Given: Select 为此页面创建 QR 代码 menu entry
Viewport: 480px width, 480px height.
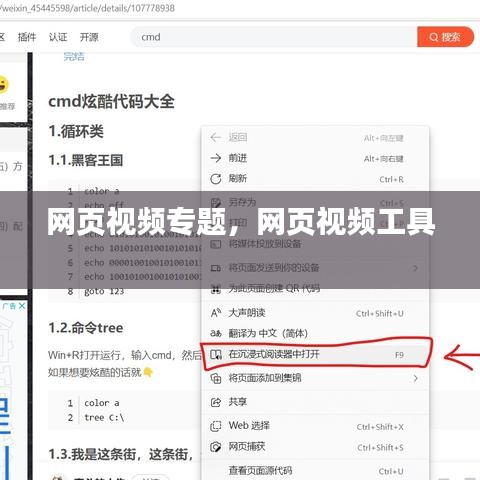Looking at the screenshot, I should (315, 288).
